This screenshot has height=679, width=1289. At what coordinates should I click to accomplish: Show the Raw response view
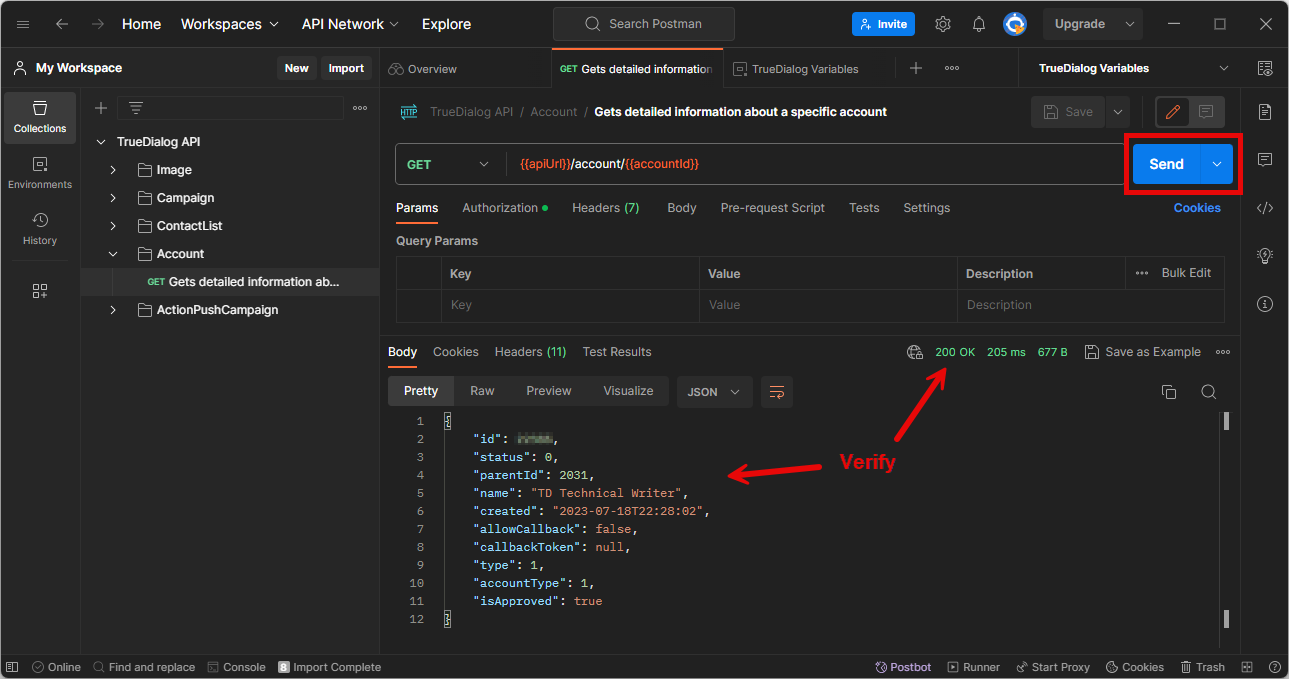482,391
